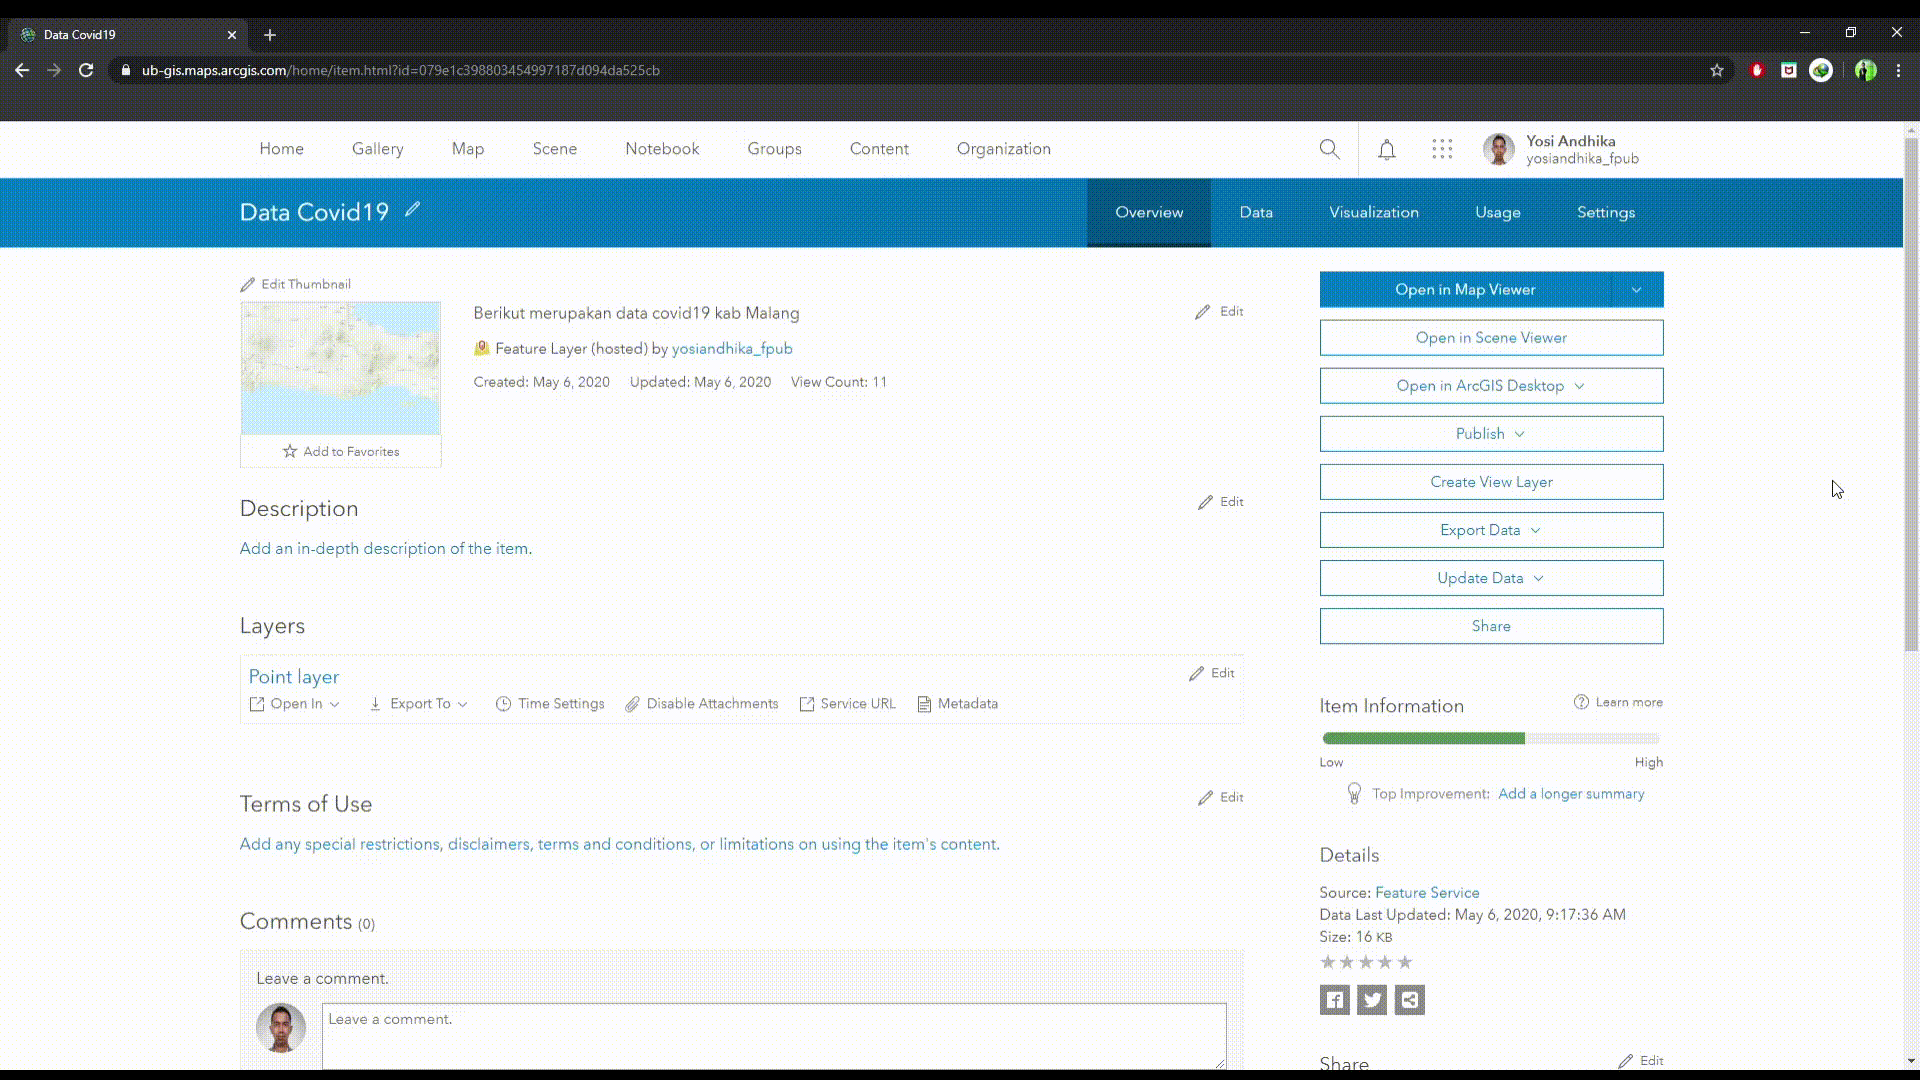This screenshot has width=1920, height=1080.
Task: Open the app launcher grid icon
Action: pos(1442,149)
